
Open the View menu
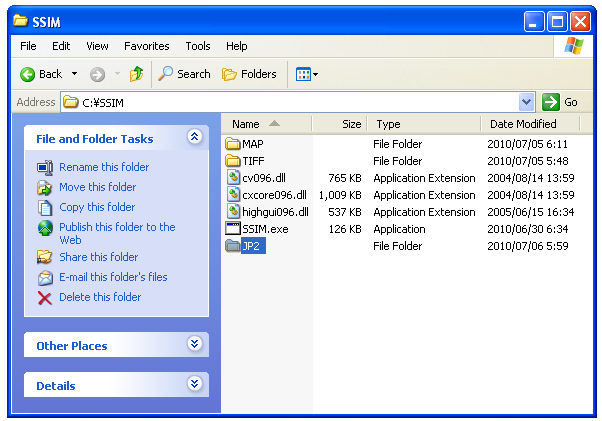pos(97,46)
